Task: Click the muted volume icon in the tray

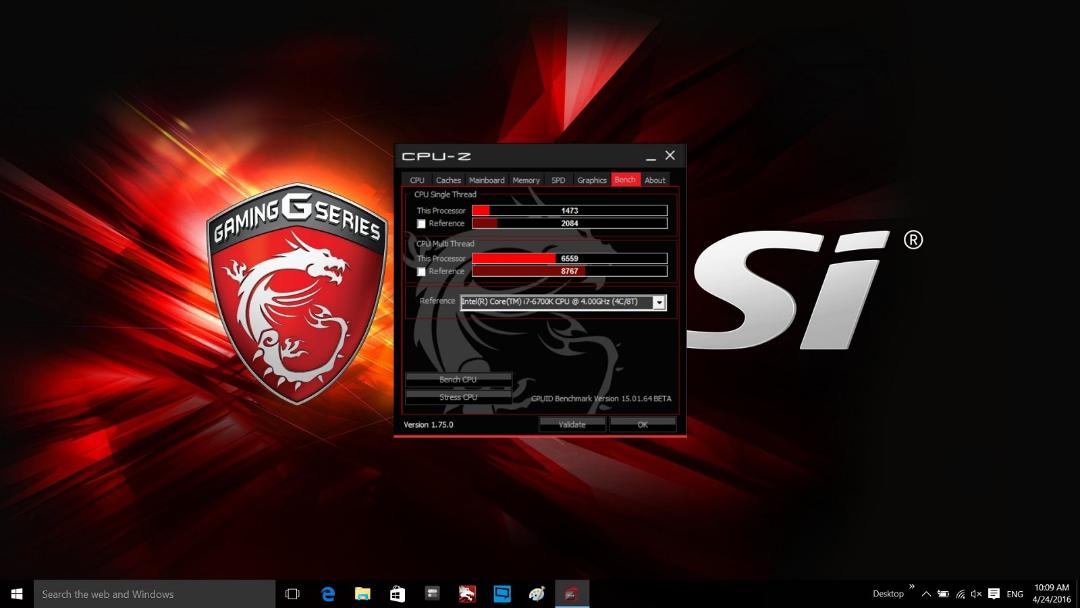Action: 976,594
